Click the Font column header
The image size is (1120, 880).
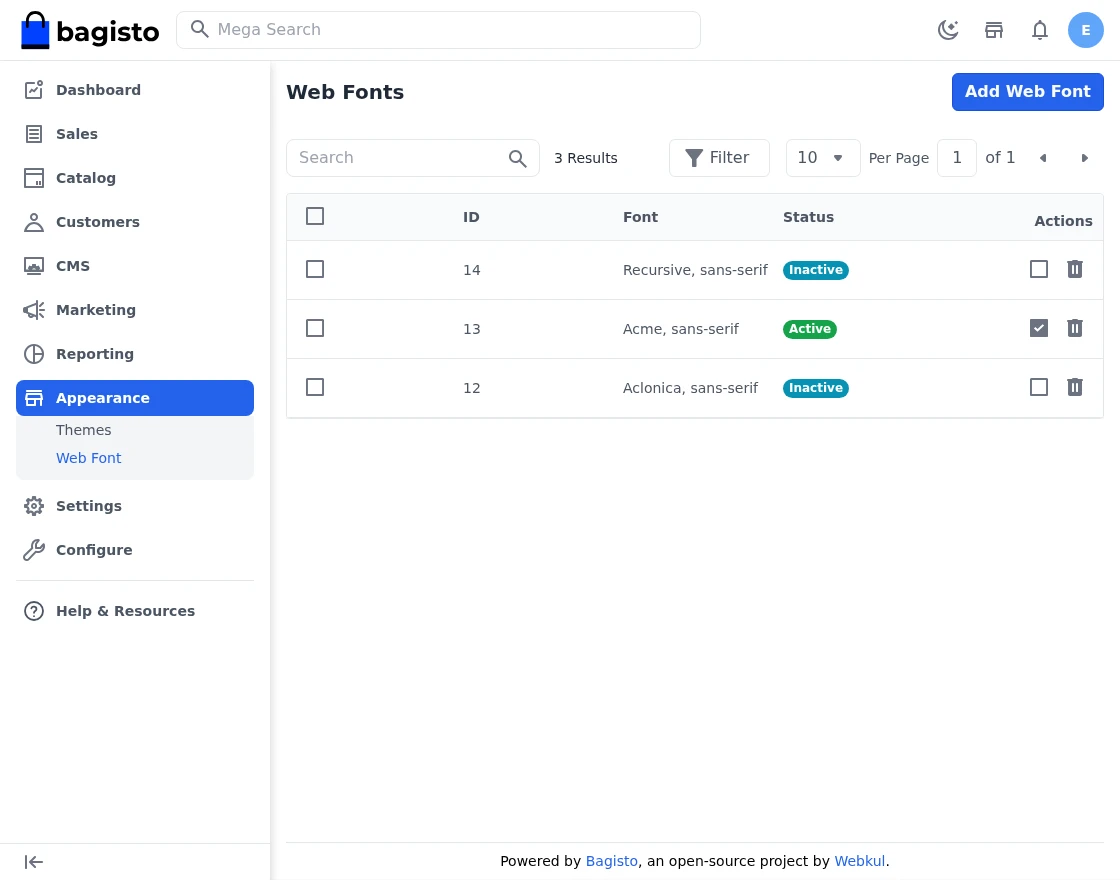click(x=640, y=217)
